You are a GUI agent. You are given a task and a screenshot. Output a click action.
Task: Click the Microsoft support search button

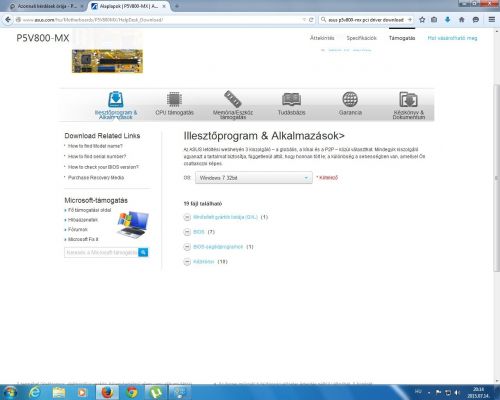pyautogui.click(x=143, y=252)
